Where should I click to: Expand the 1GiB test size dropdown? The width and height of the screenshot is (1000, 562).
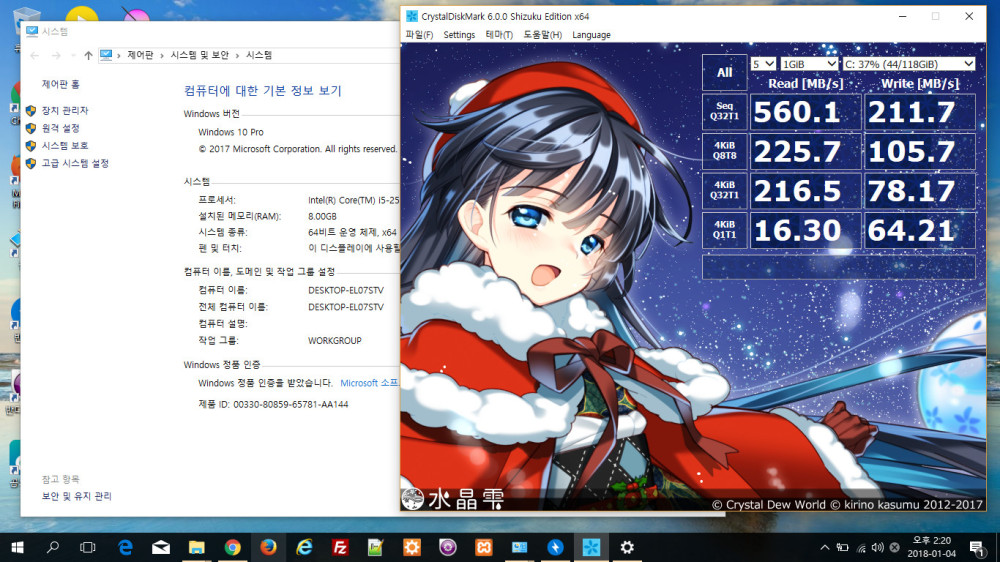click(x=810, y=64)
